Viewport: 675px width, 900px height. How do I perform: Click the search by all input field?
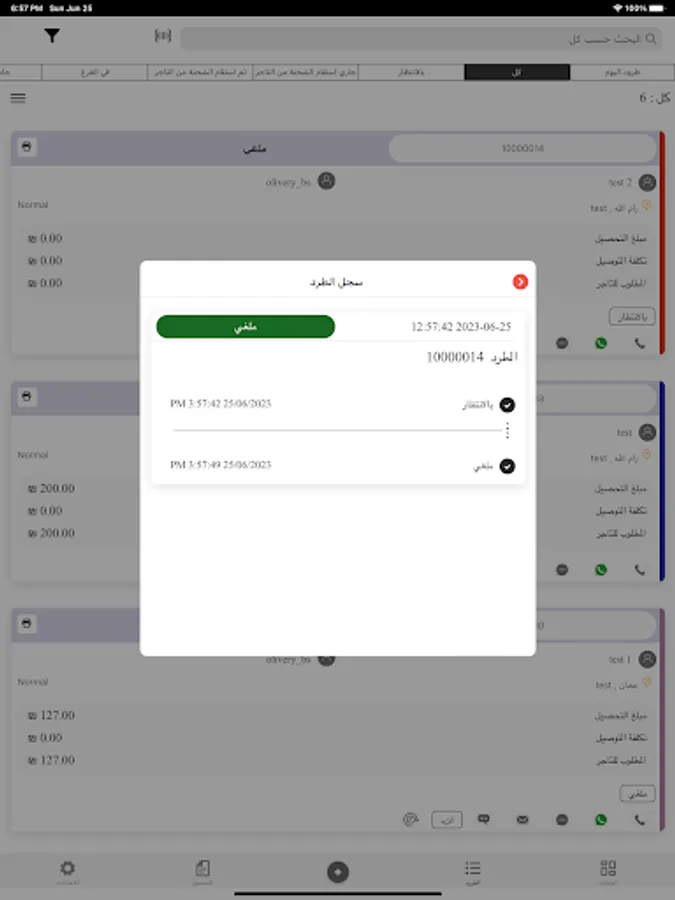click(421, 39)
